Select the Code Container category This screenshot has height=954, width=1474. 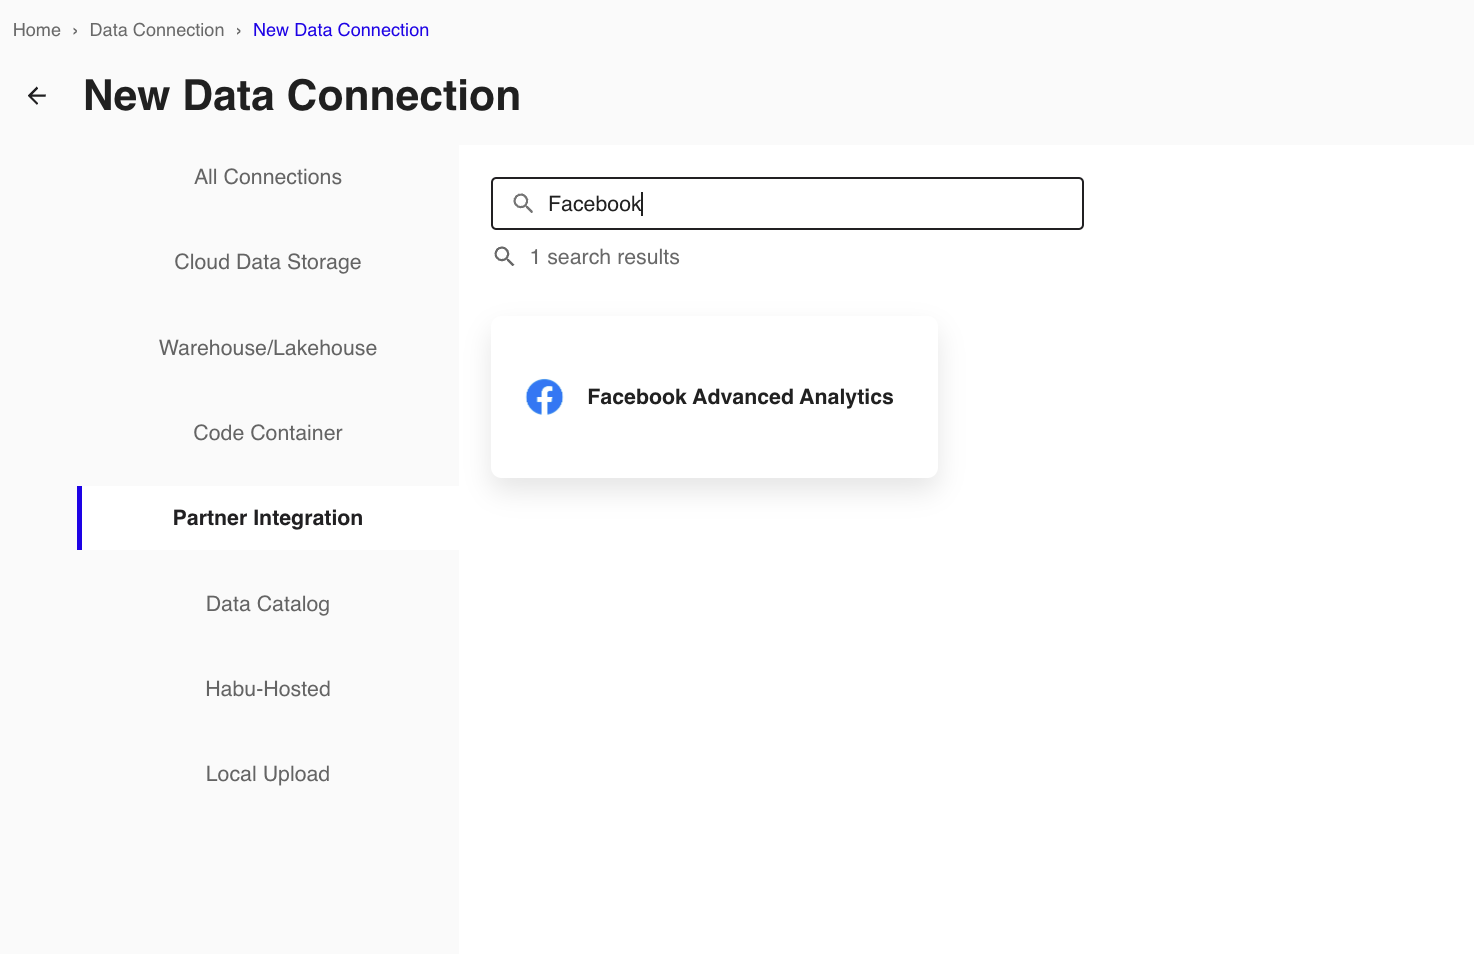tap(268, 433)
